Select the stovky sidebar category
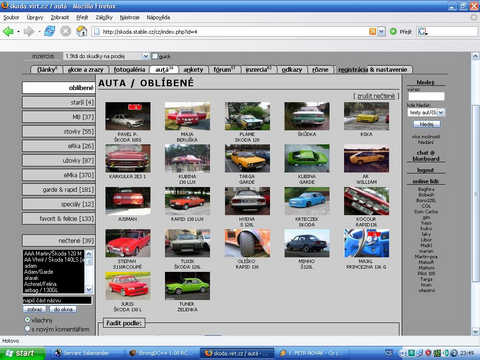The height and width of the screenshot is (360, 480). [x=59, y=131]
